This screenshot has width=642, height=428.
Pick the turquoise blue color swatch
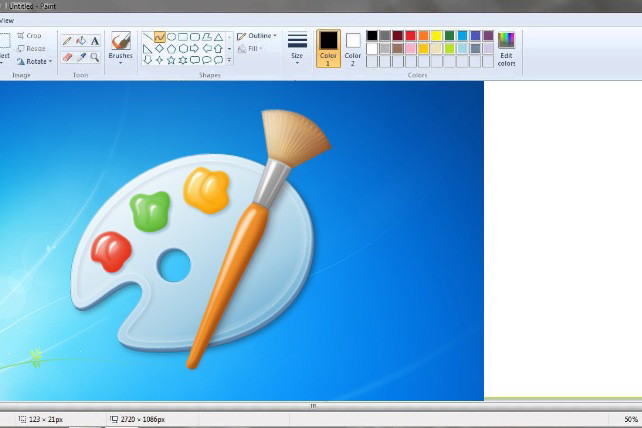pyautogui.click(x=462, y=36)
